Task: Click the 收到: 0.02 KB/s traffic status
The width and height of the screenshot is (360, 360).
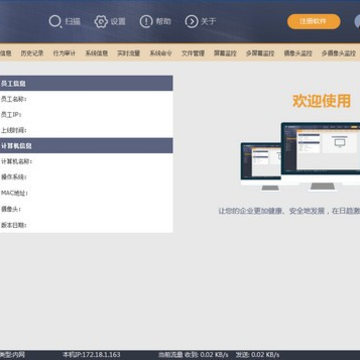Action: pos(206,355)
